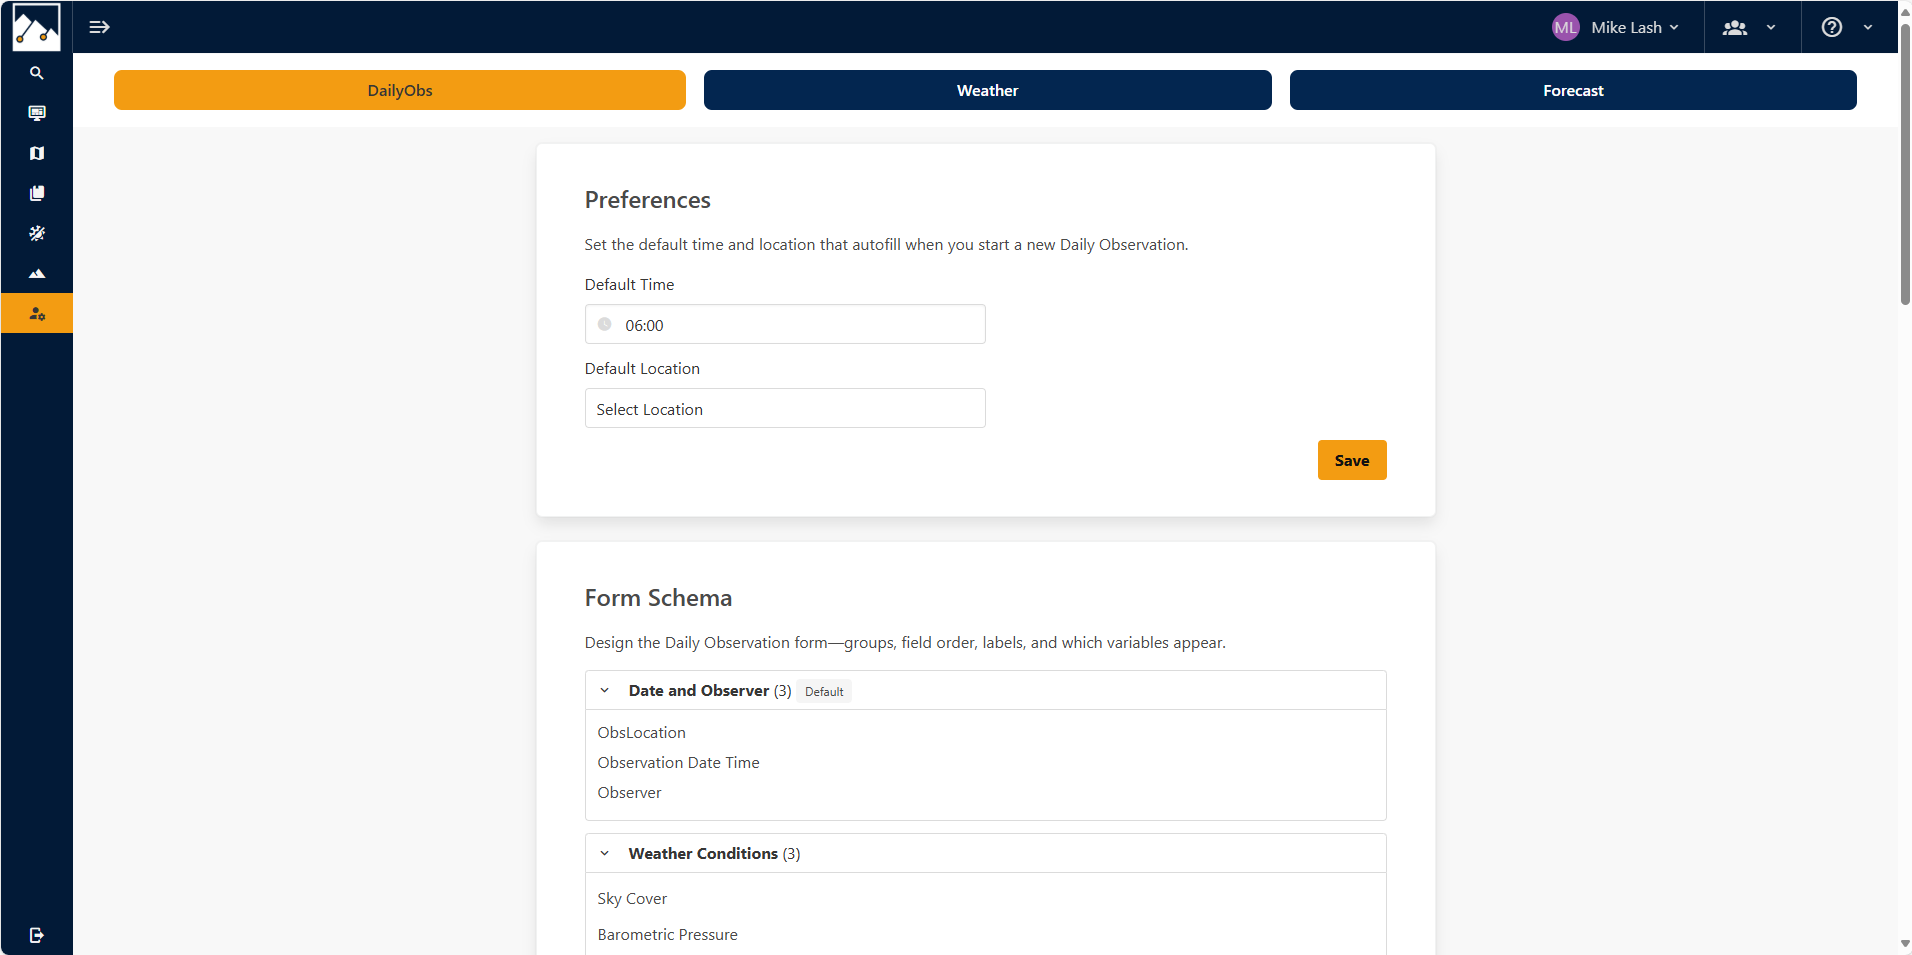Switch to the Weather tab
Viewport: 1912px width, 955px height.
pos(988,90)
